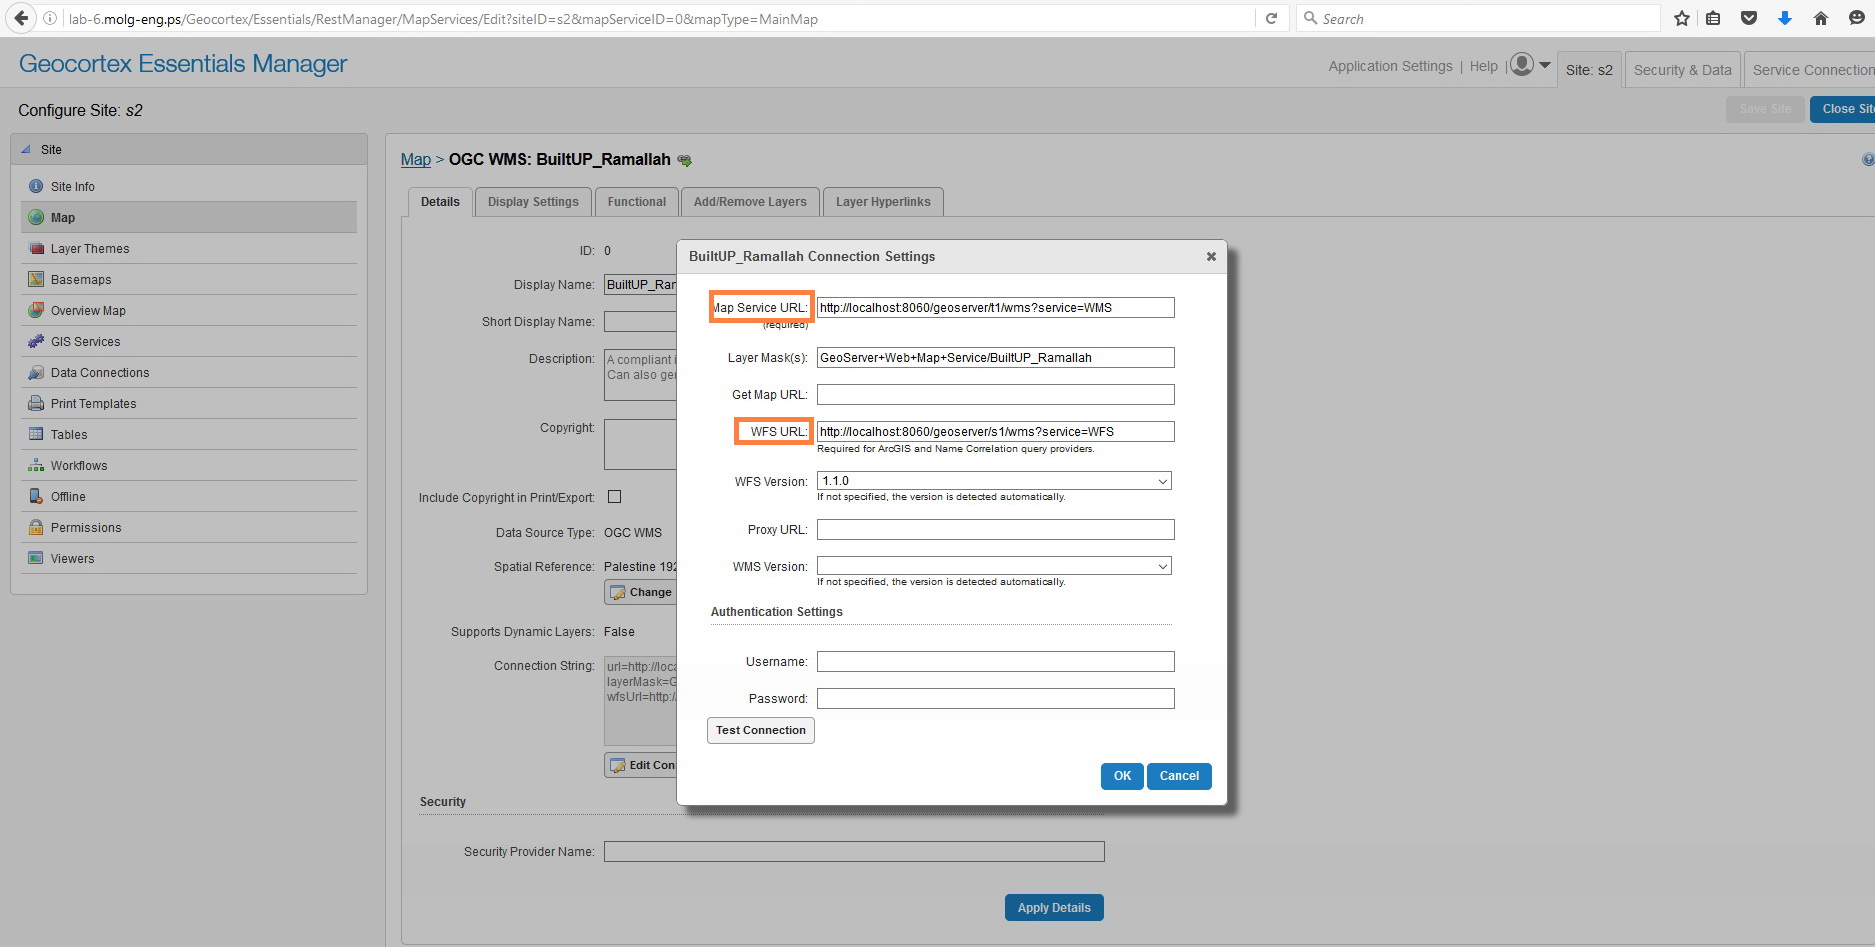Click the Test Connection button
This screenshot has width=1875, height=947.
[x=761, y=730]
